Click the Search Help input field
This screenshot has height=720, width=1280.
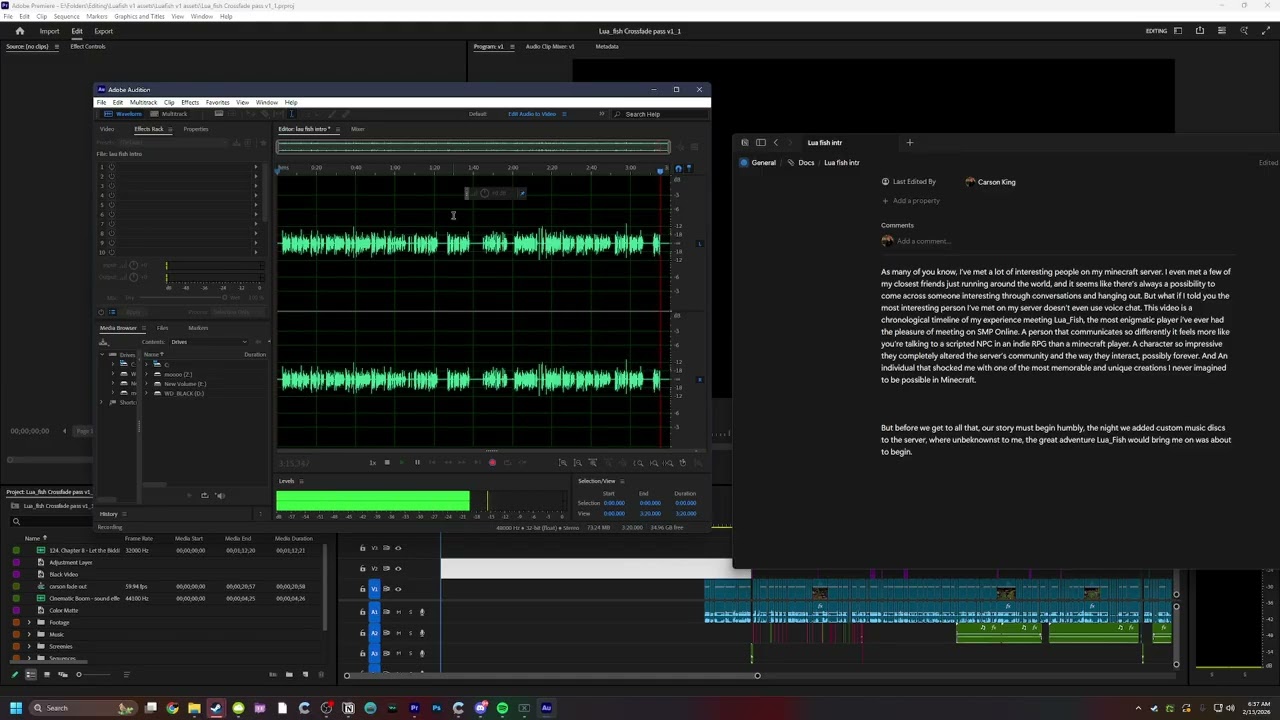(x=657, y=114)
